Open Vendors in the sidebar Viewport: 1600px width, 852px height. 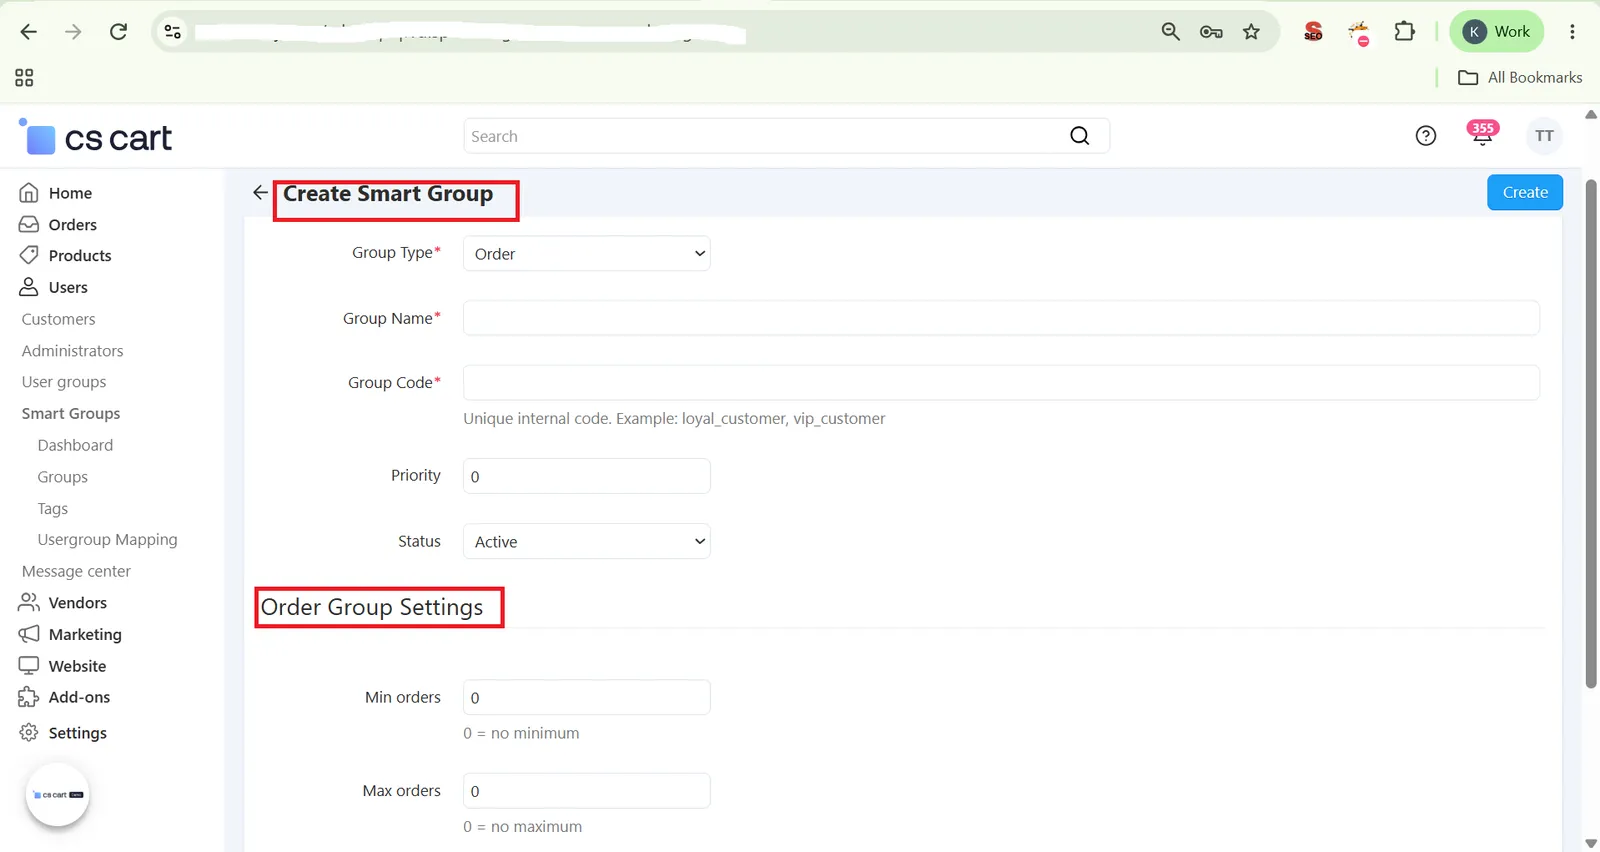pos(63,603)
